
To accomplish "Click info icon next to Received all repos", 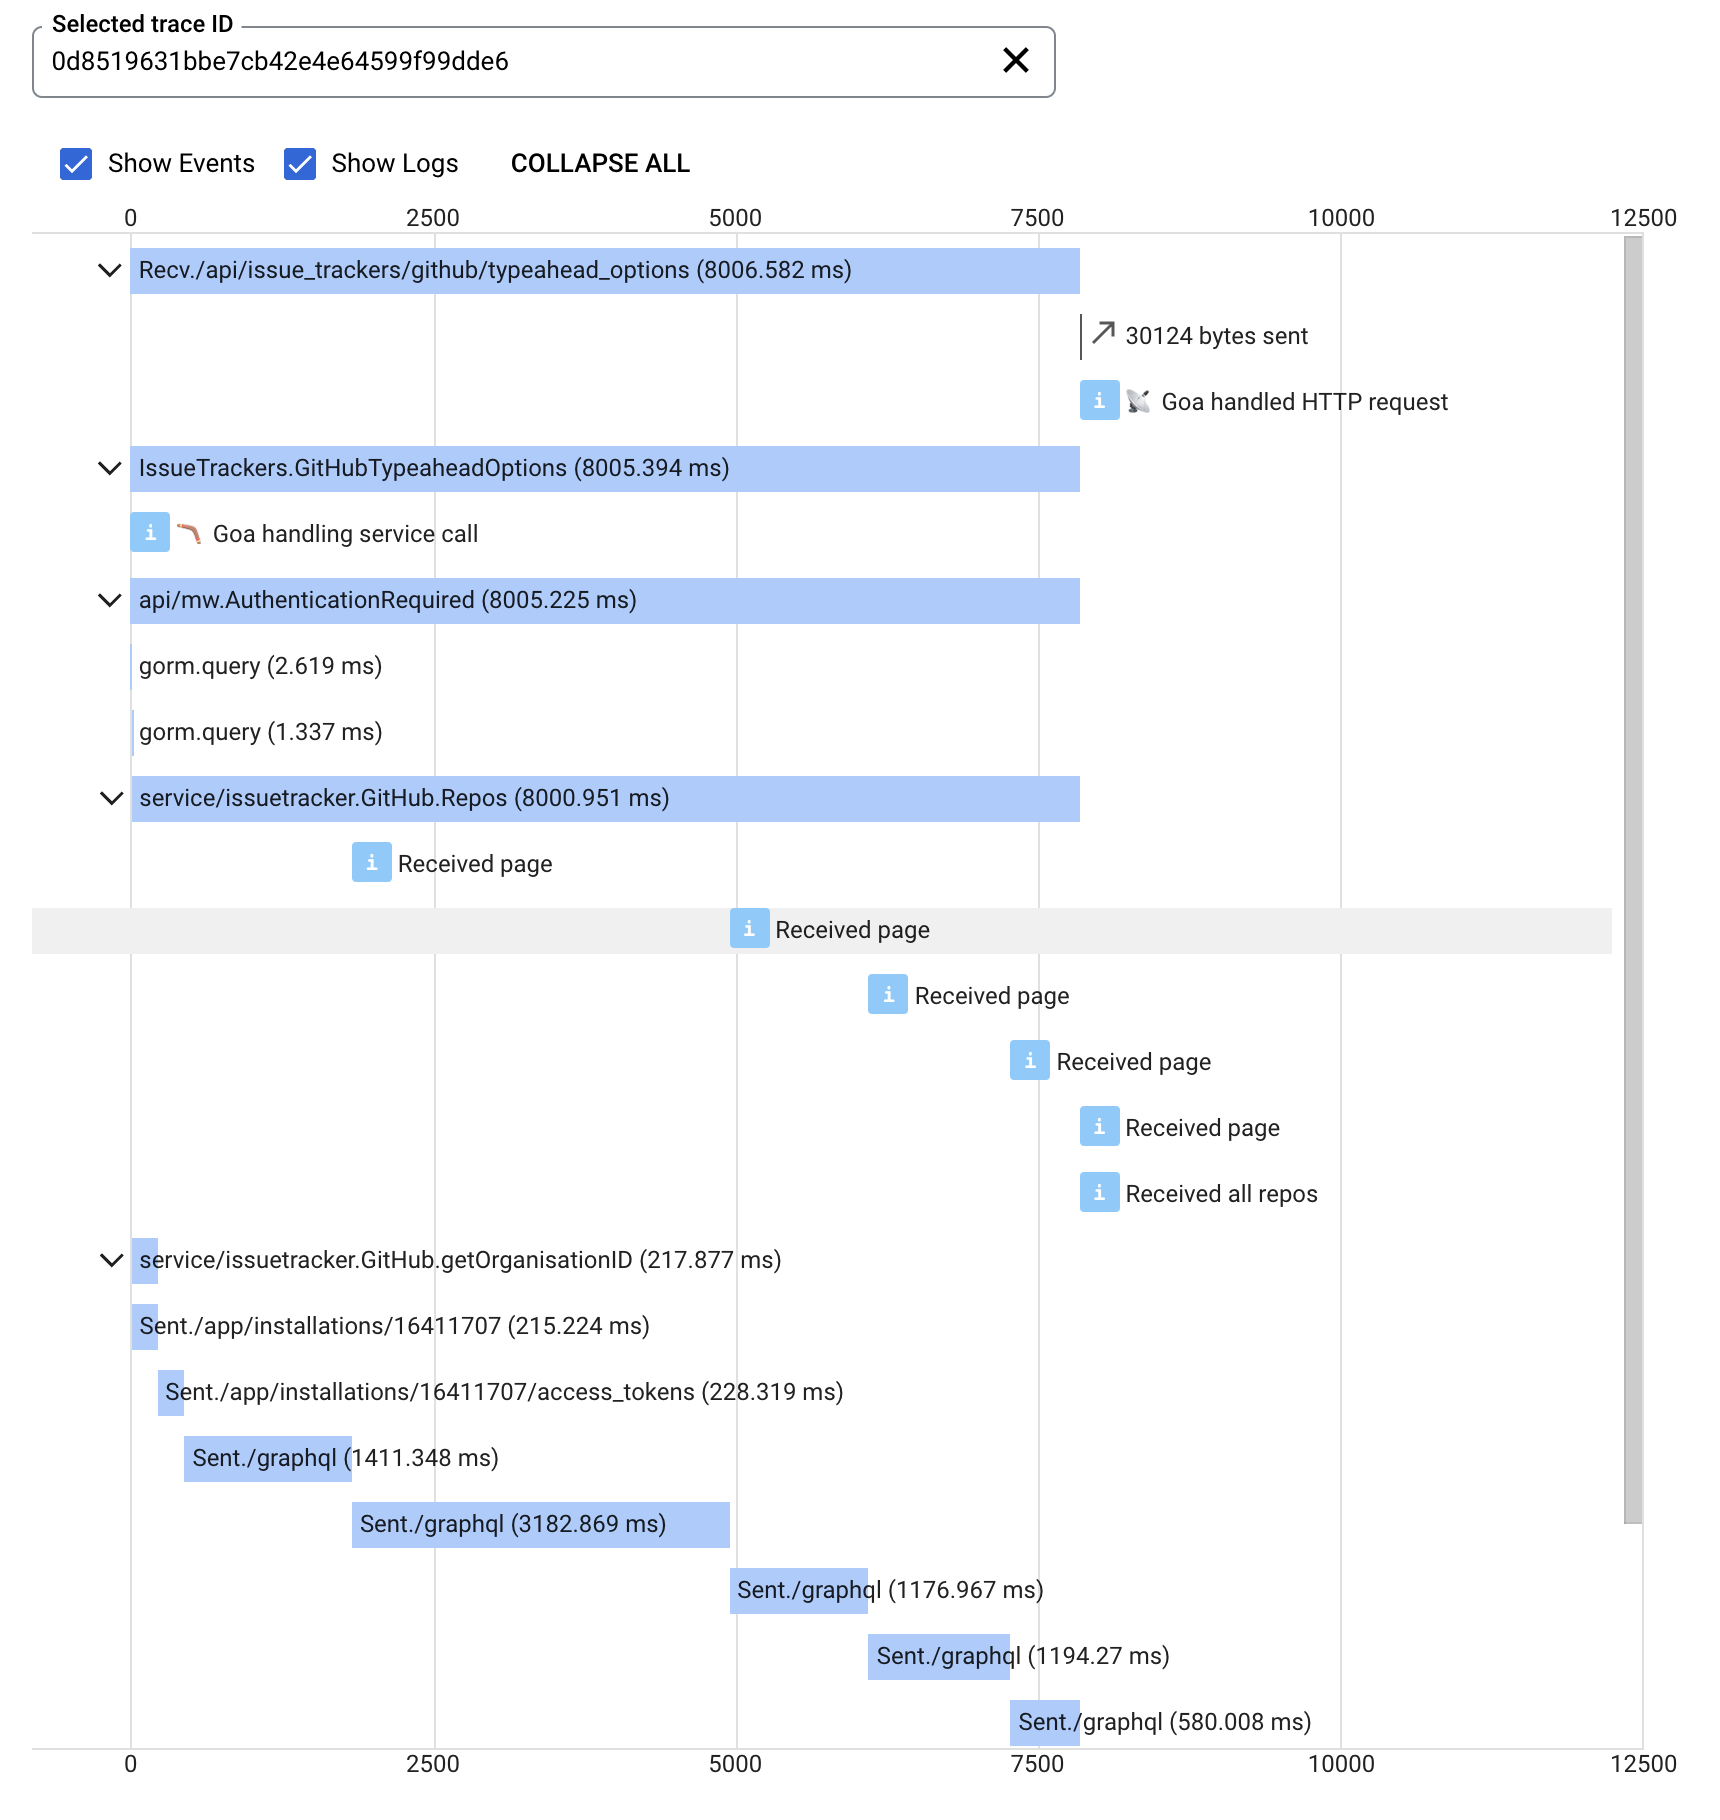I will [1099, 1193].
